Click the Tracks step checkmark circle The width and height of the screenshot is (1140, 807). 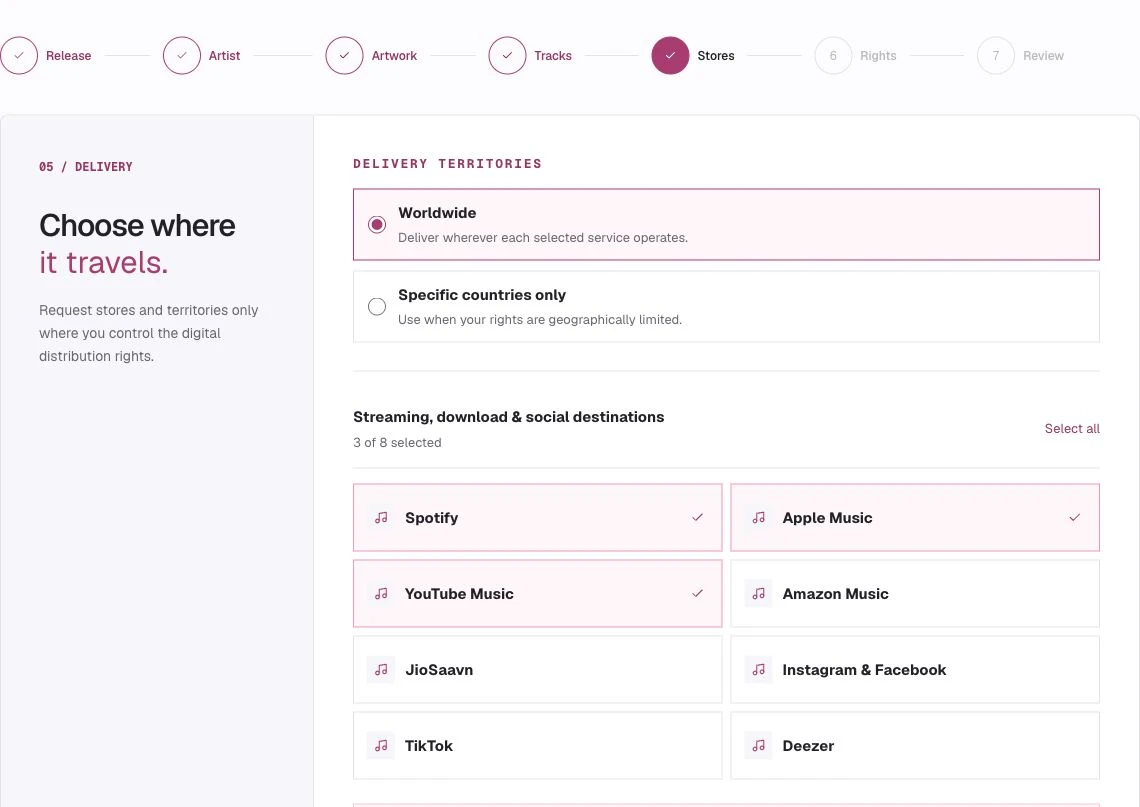tap(507, 55)
